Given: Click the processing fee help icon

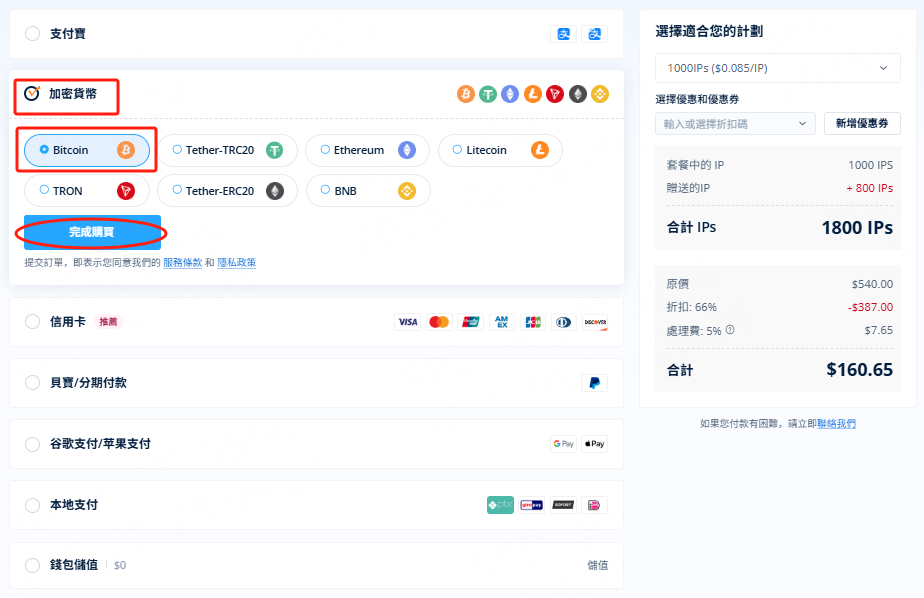Looking at the screenshot, I should 730,330.
